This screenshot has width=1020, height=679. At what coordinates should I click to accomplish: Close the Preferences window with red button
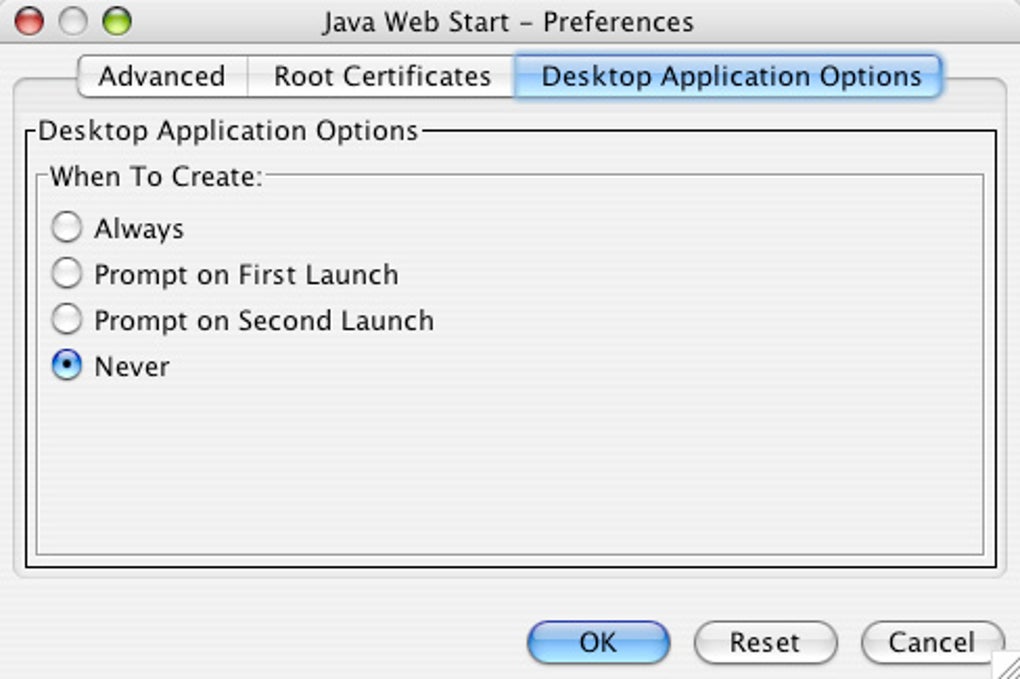pyautogui.click(x=28, y=21)
